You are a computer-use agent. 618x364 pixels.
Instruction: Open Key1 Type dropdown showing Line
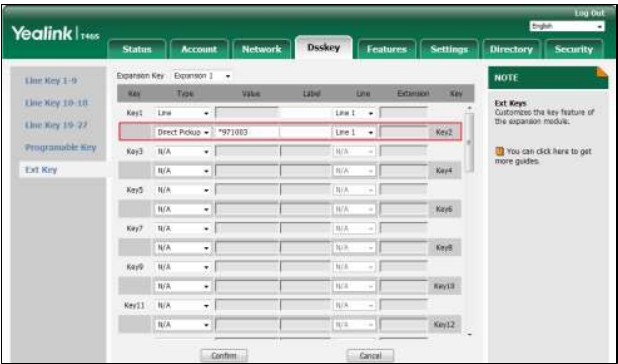183,113
